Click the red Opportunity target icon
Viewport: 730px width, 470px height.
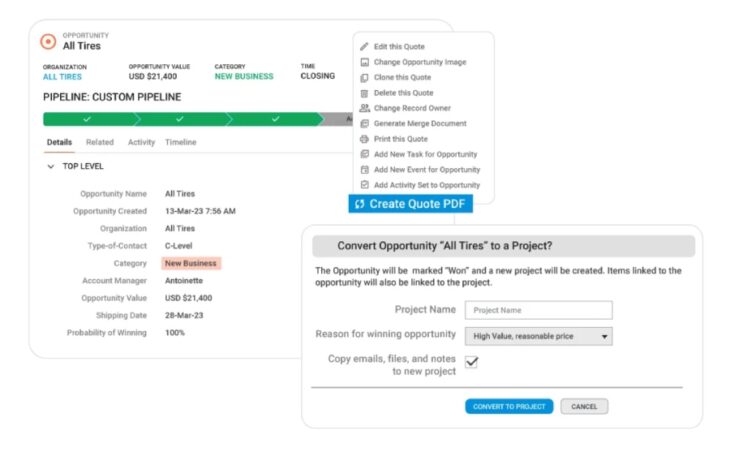48,41
